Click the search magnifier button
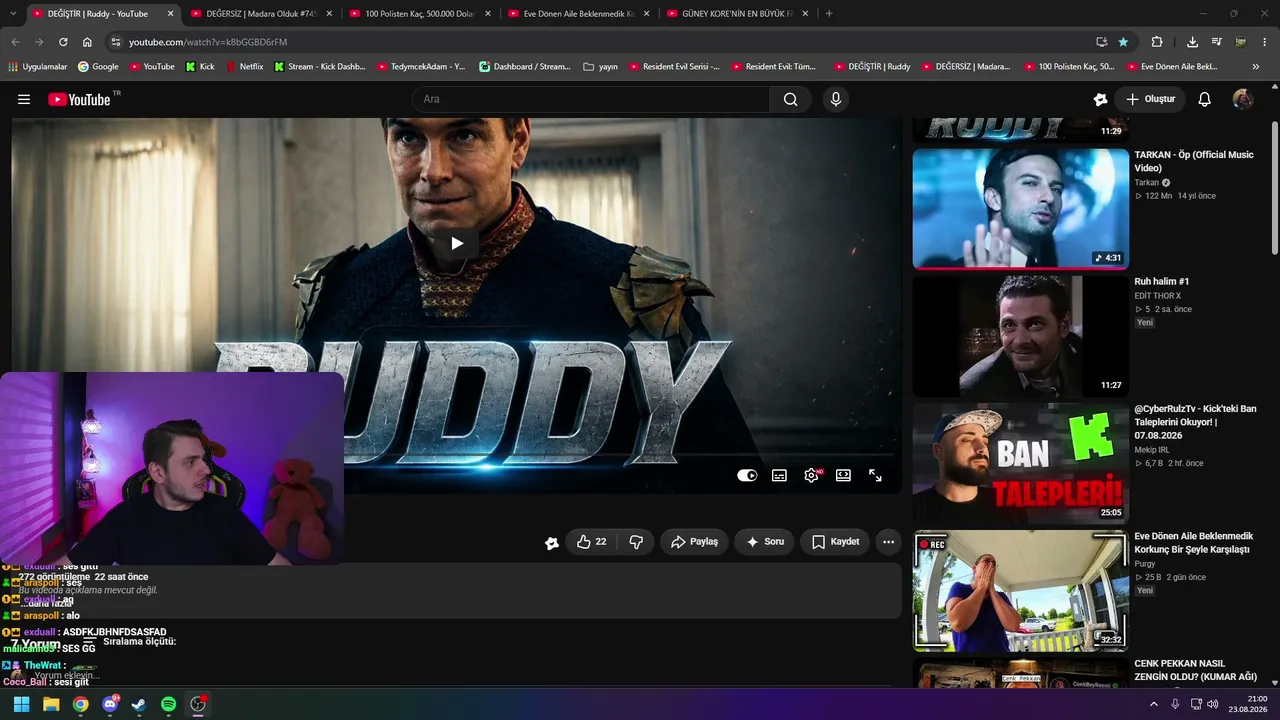 tap(791, 99)
